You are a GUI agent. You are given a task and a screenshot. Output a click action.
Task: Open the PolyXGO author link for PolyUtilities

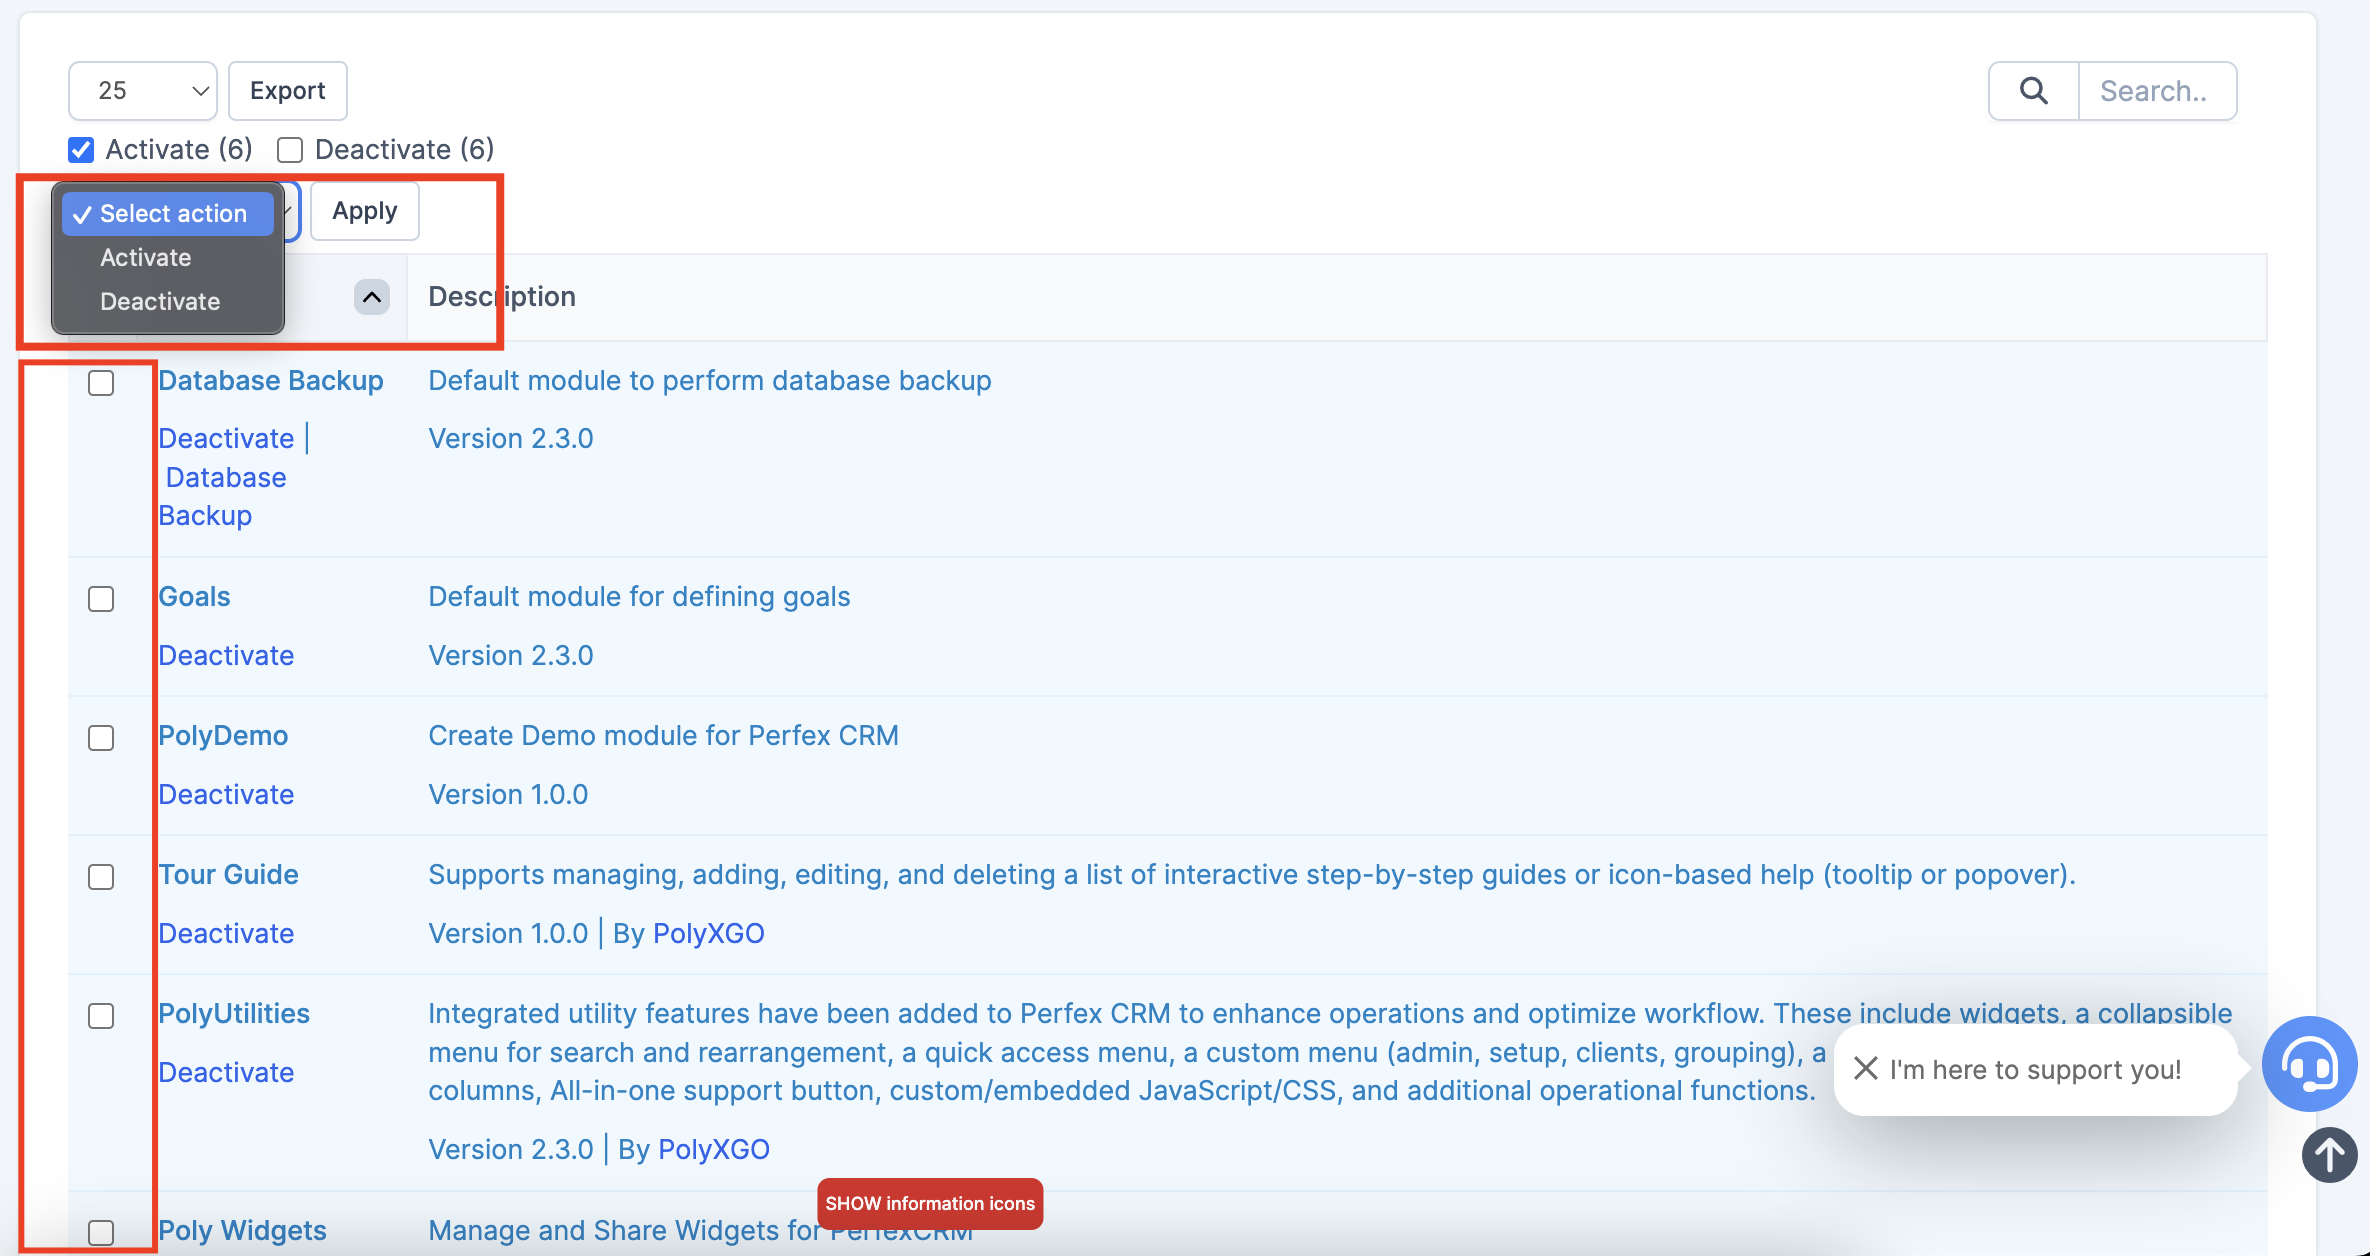point(713,1149)
